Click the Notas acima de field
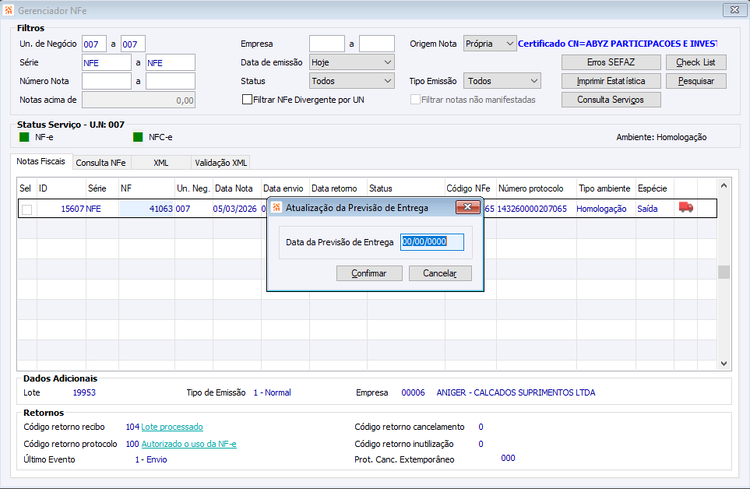This screenshot has height=489, width=750. tap(138, 100)
